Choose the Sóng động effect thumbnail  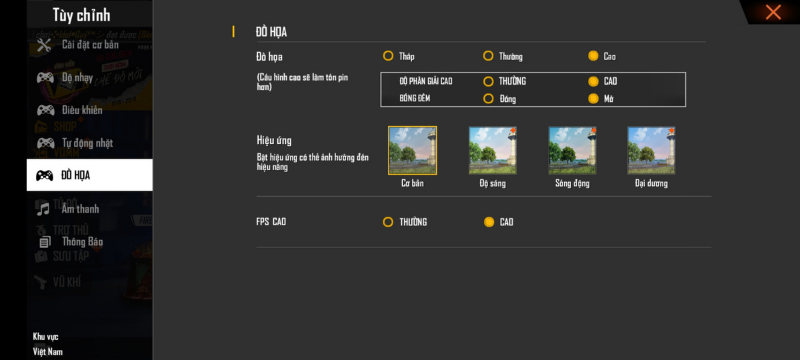(x=572, y=150)
